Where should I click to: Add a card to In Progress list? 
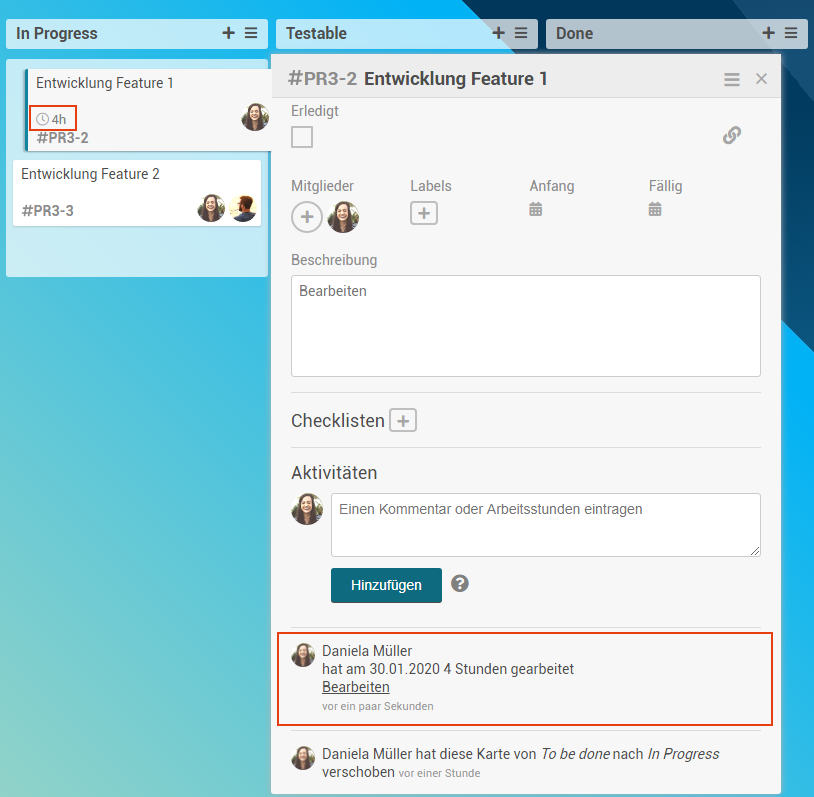[228, 33]
